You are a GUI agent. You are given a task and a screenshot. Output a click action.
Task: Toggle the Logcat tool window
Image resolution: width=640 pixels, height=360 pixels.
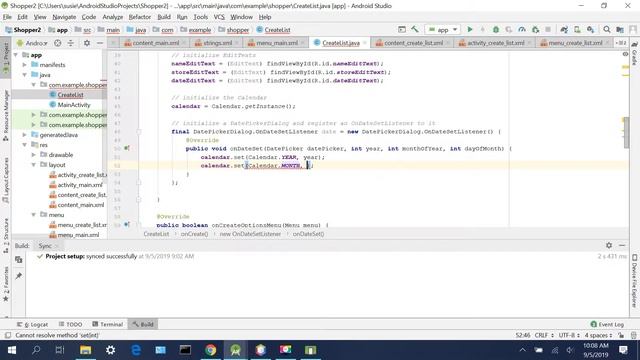33,324
